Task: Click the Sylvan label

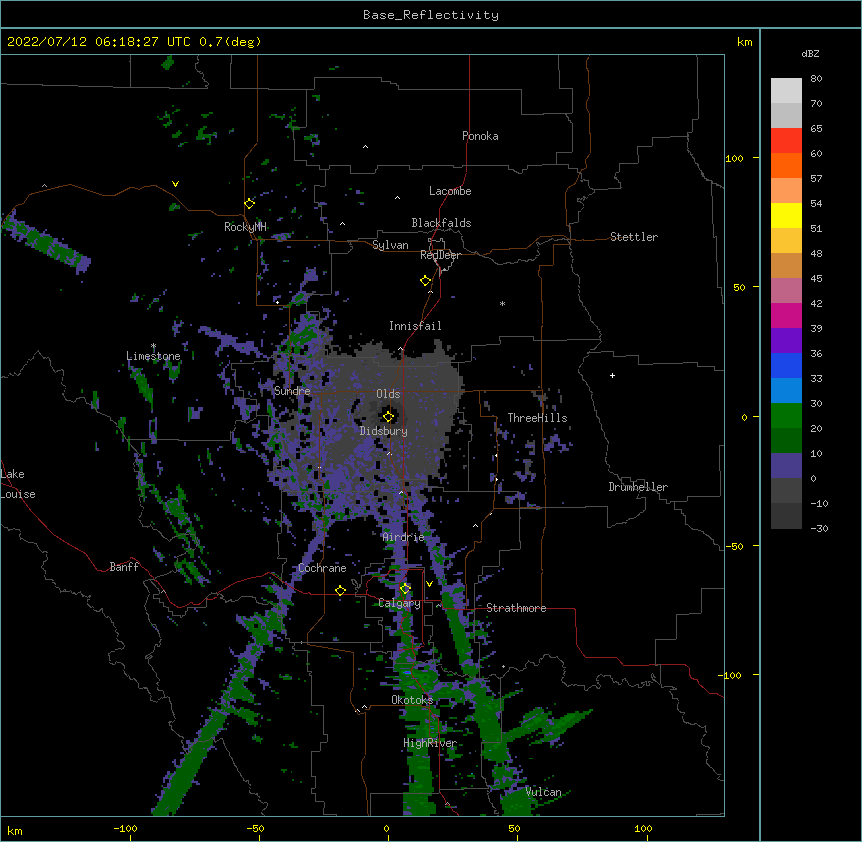Action: [390, 245]
